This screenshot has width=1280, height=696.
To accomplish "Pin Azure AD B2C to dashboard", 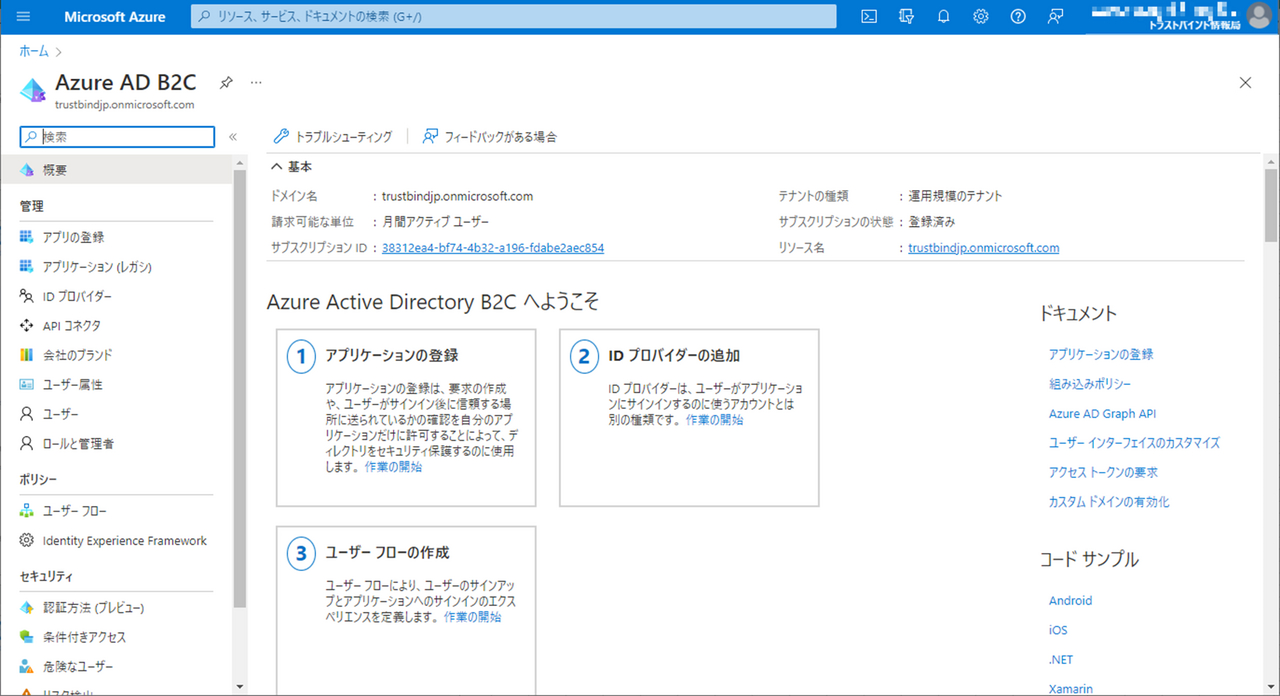I will tap(226, 82).
